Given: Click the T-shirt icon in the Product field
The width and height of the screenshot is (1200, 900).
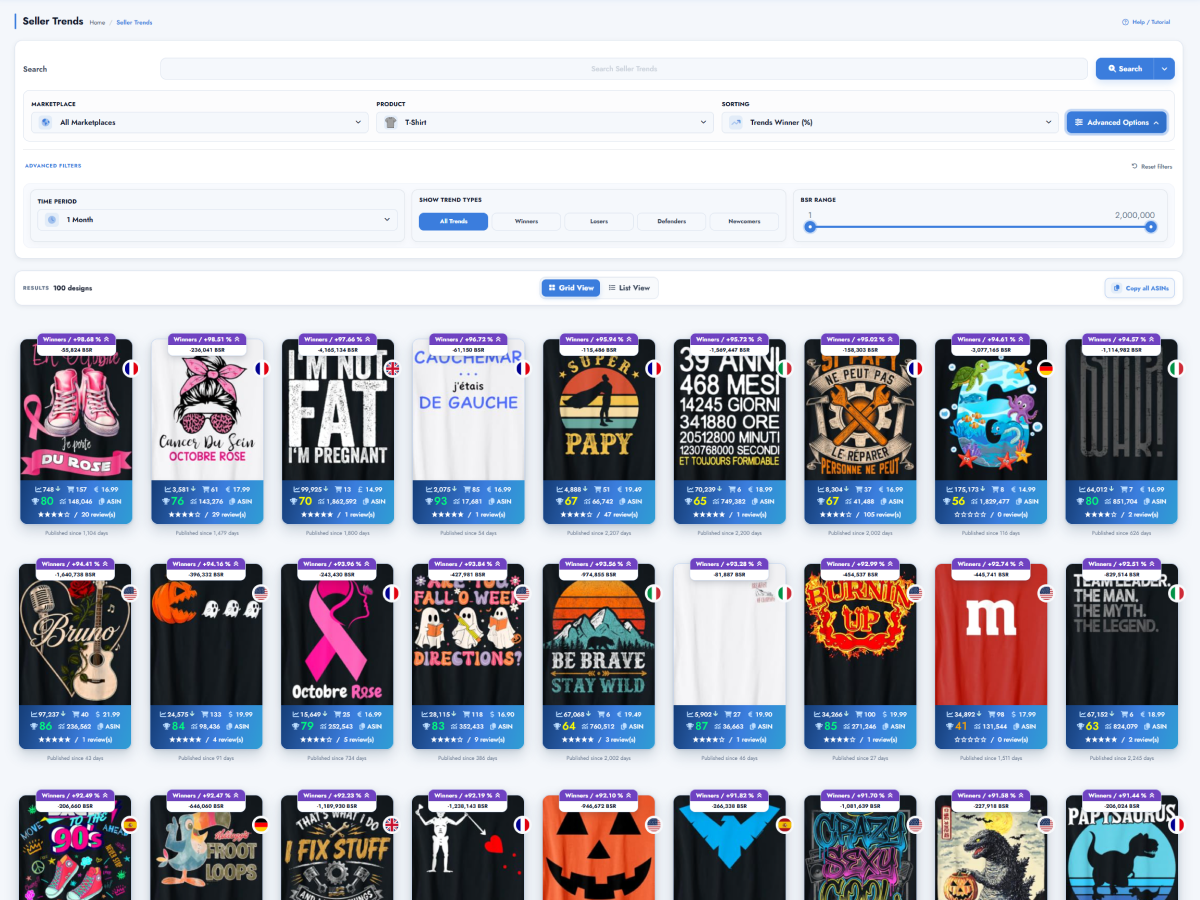Looking at the screenshot, I should pyautogui.click(x=390, y=122).
